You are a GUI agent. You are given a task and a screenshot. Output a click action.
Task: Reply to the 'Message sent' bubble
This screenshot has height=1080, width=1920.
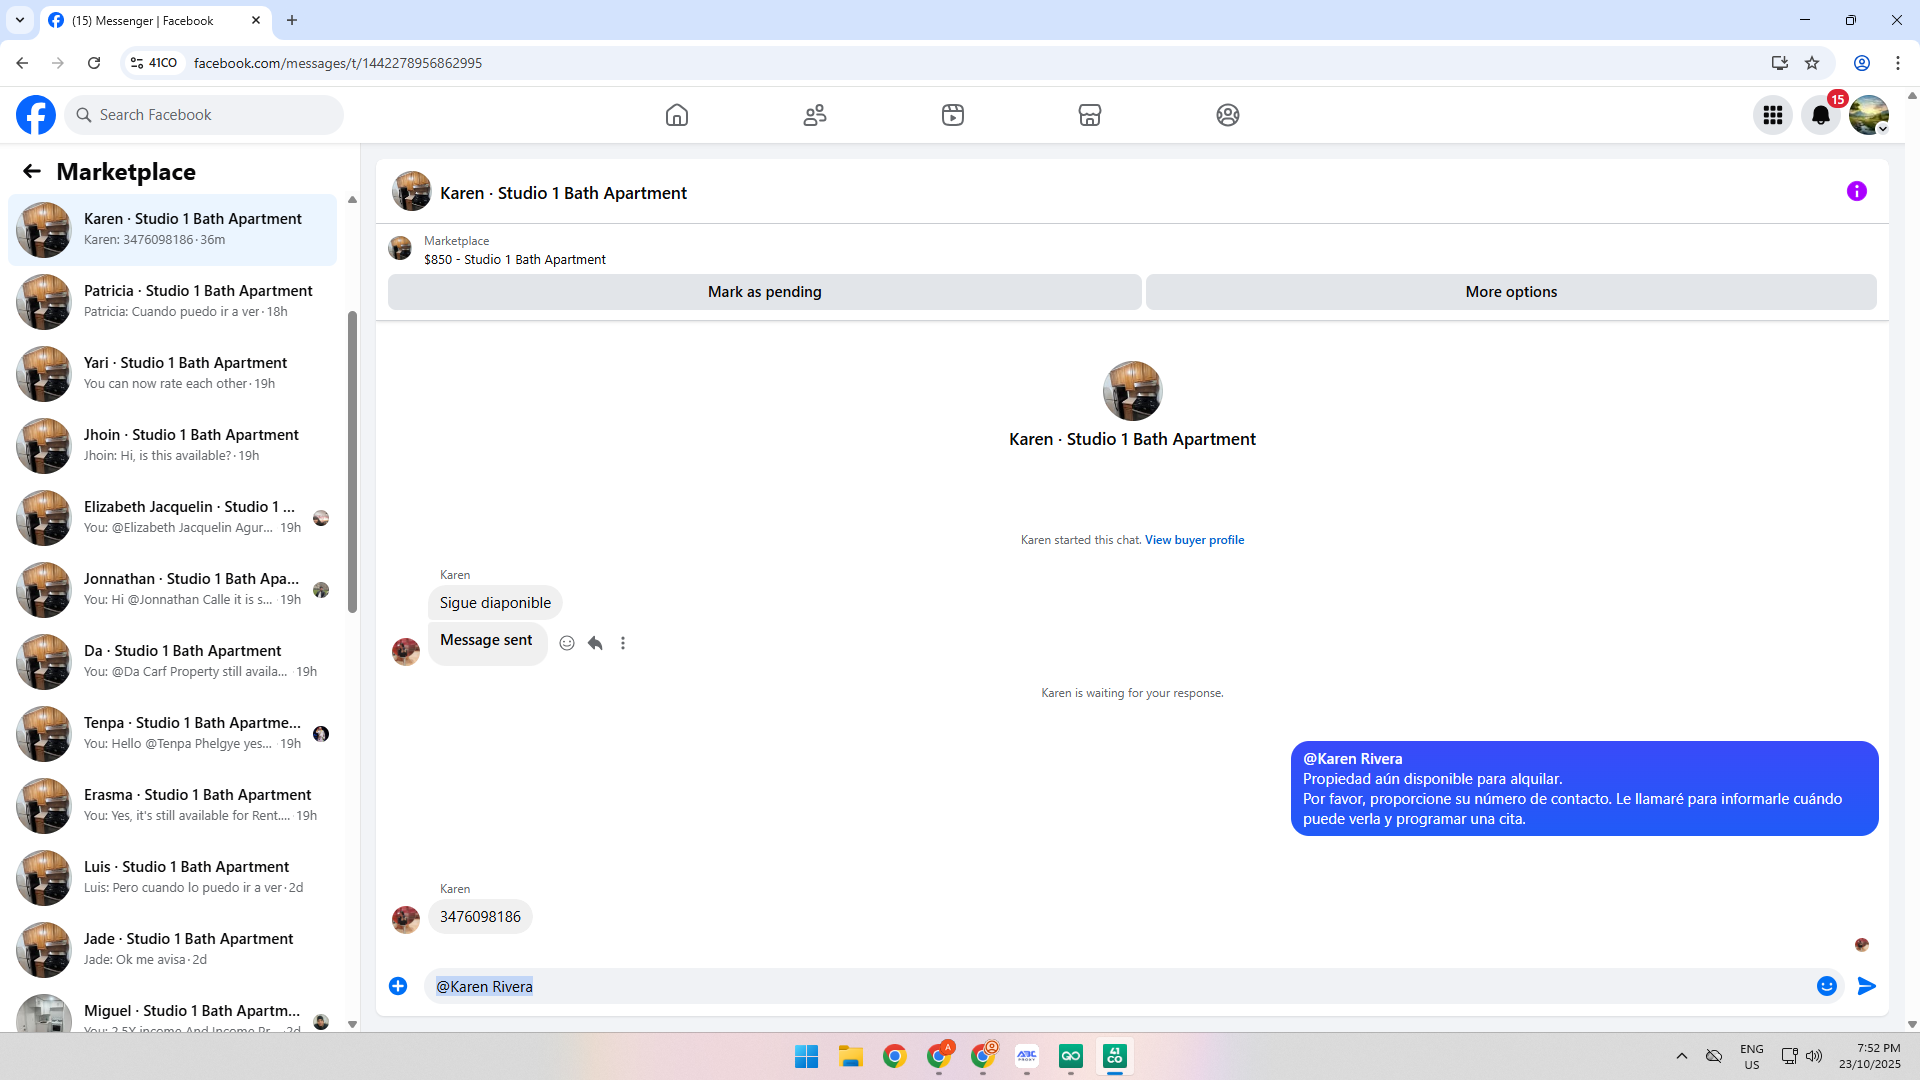point(595,643)
